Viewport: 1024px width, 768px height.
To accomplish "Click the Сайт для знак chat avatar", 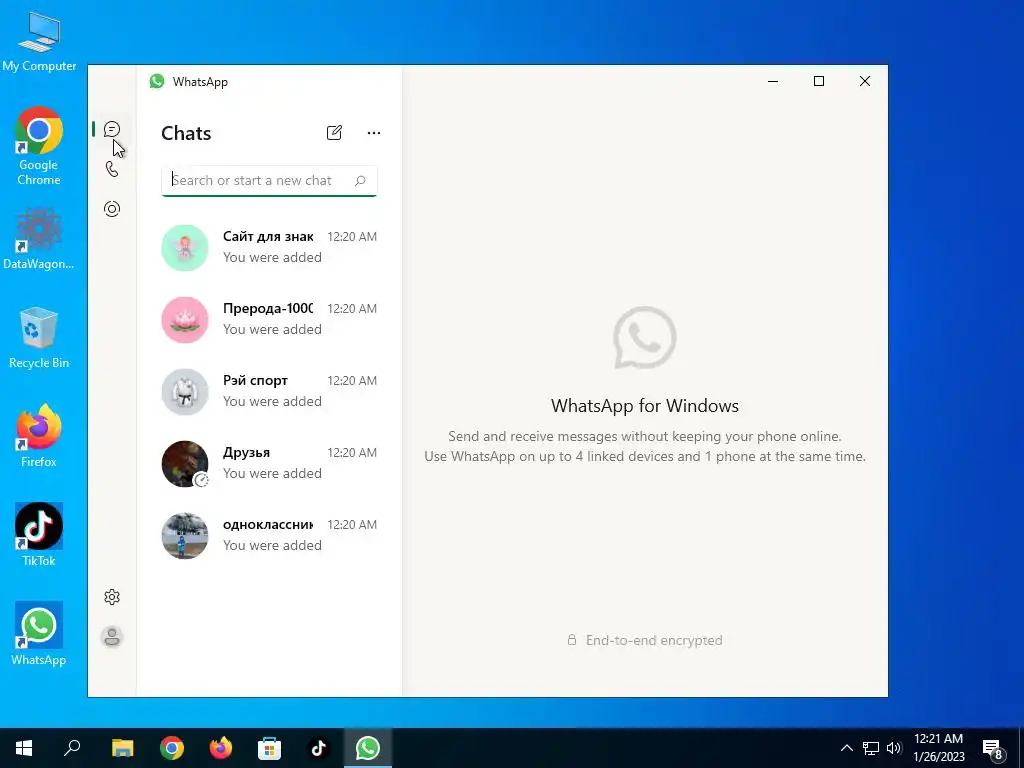I will click(185, 248).
